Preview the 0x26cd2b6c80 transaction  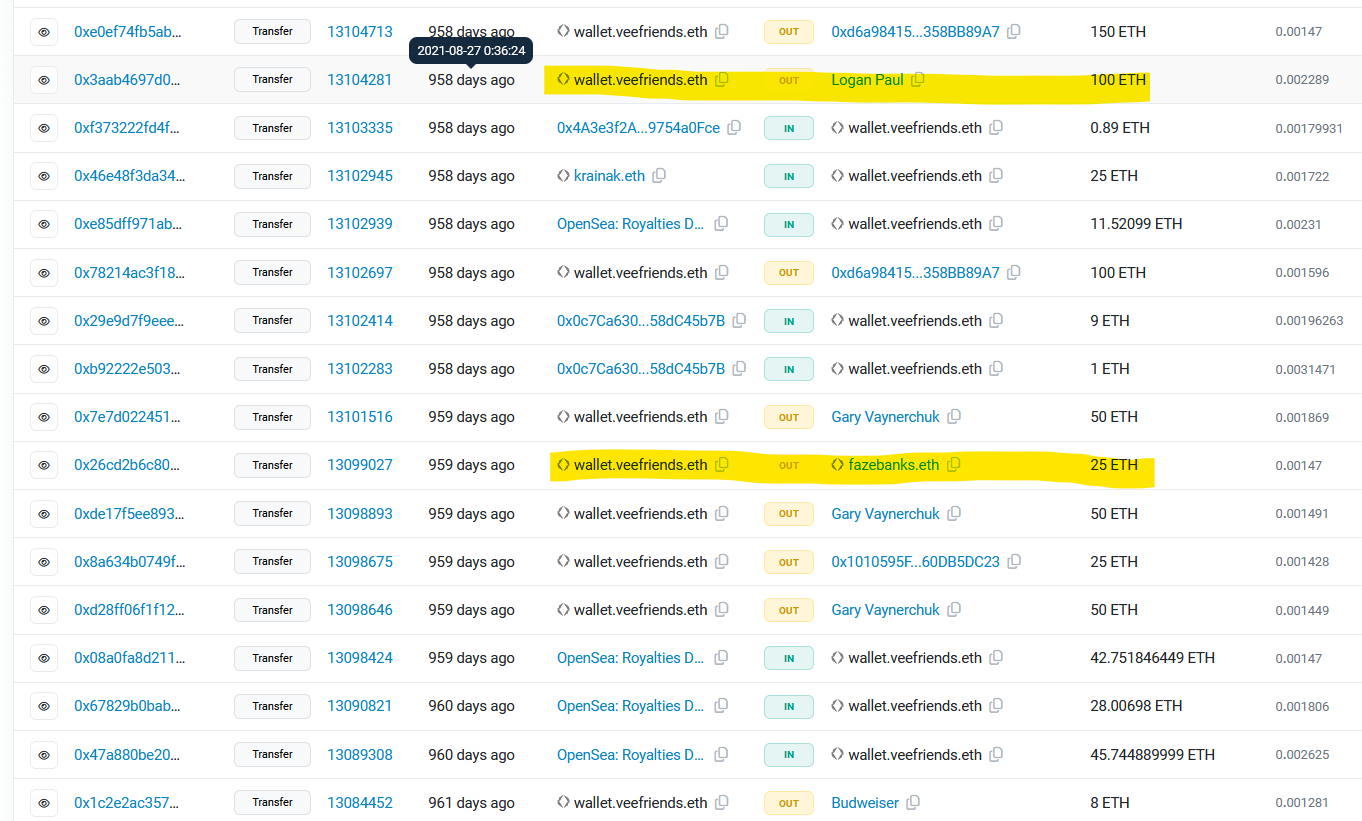click(44, 465)
